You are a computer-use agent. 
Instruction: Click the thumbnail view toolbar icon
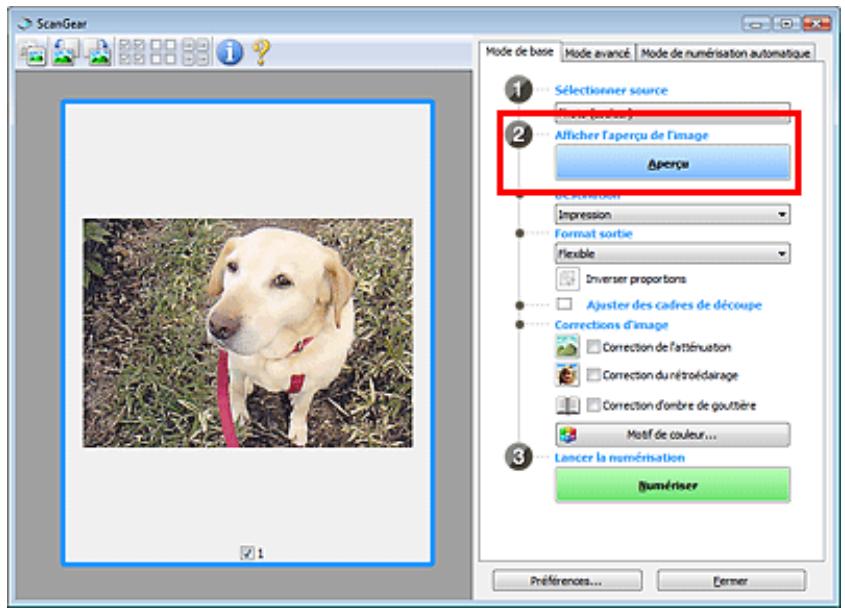33,53
